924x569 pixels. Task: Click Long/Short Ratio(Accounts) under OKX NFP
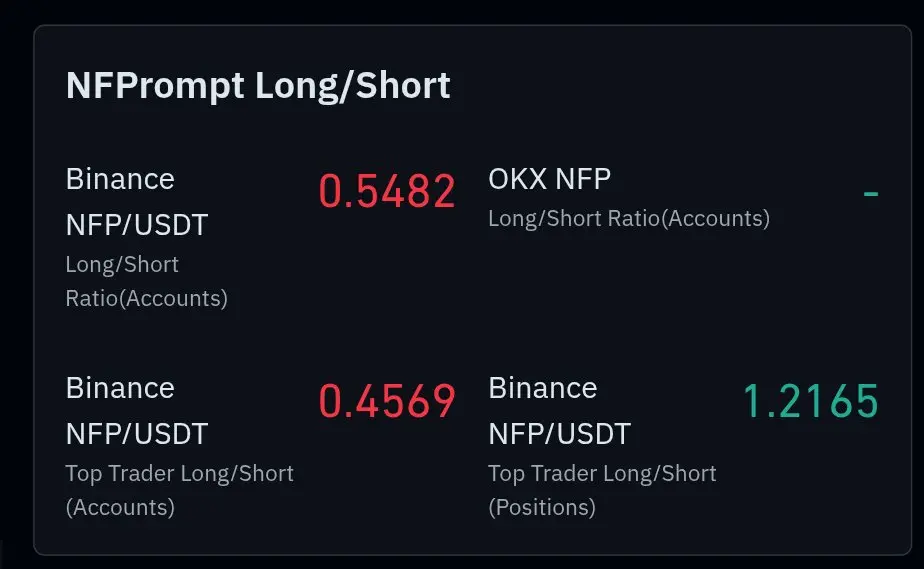tap(629, 219)
